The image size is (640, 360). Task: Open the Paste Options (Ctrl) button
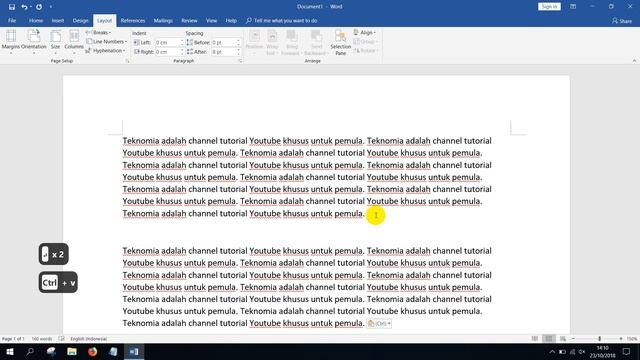pyautogui.click(x=379, y=323)
